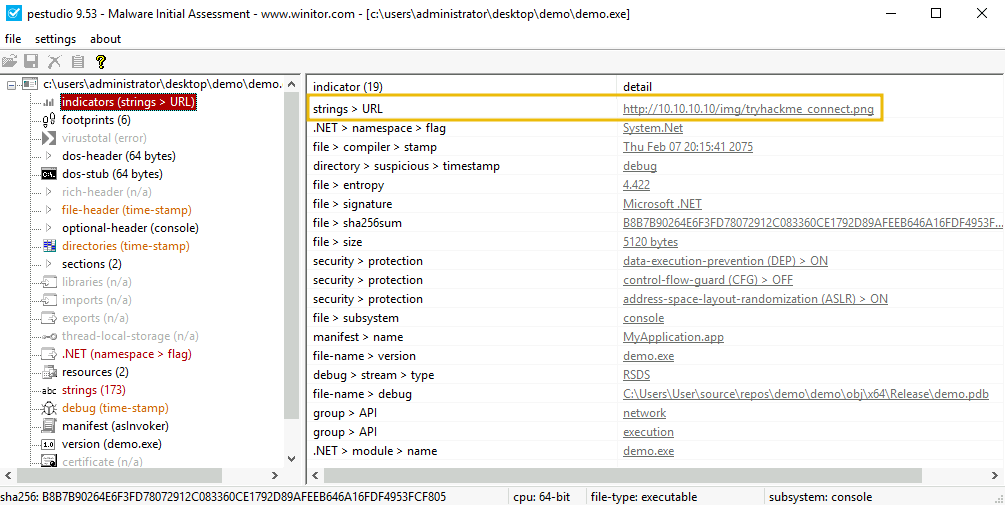Select indicators (strings > URL) tree item
The width and height of the screenshot is (1005, 505).
tap(128, 102)
